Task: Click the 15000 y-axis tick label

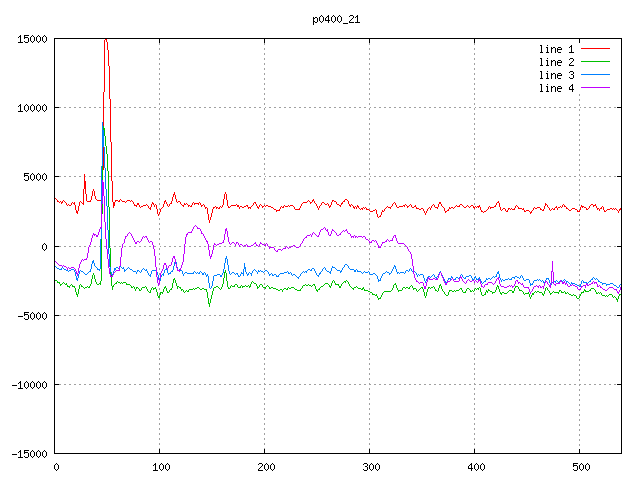Action: [32, 39]
